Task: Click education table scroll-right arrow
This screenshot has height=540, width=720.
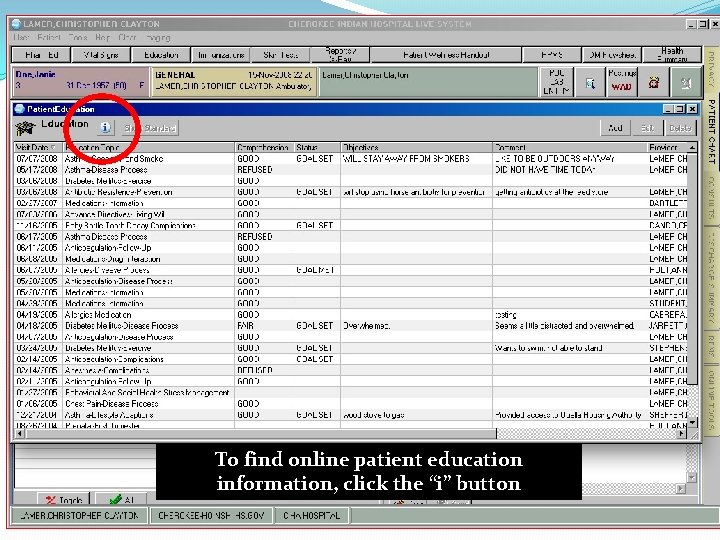Action: tap(682, 433)
